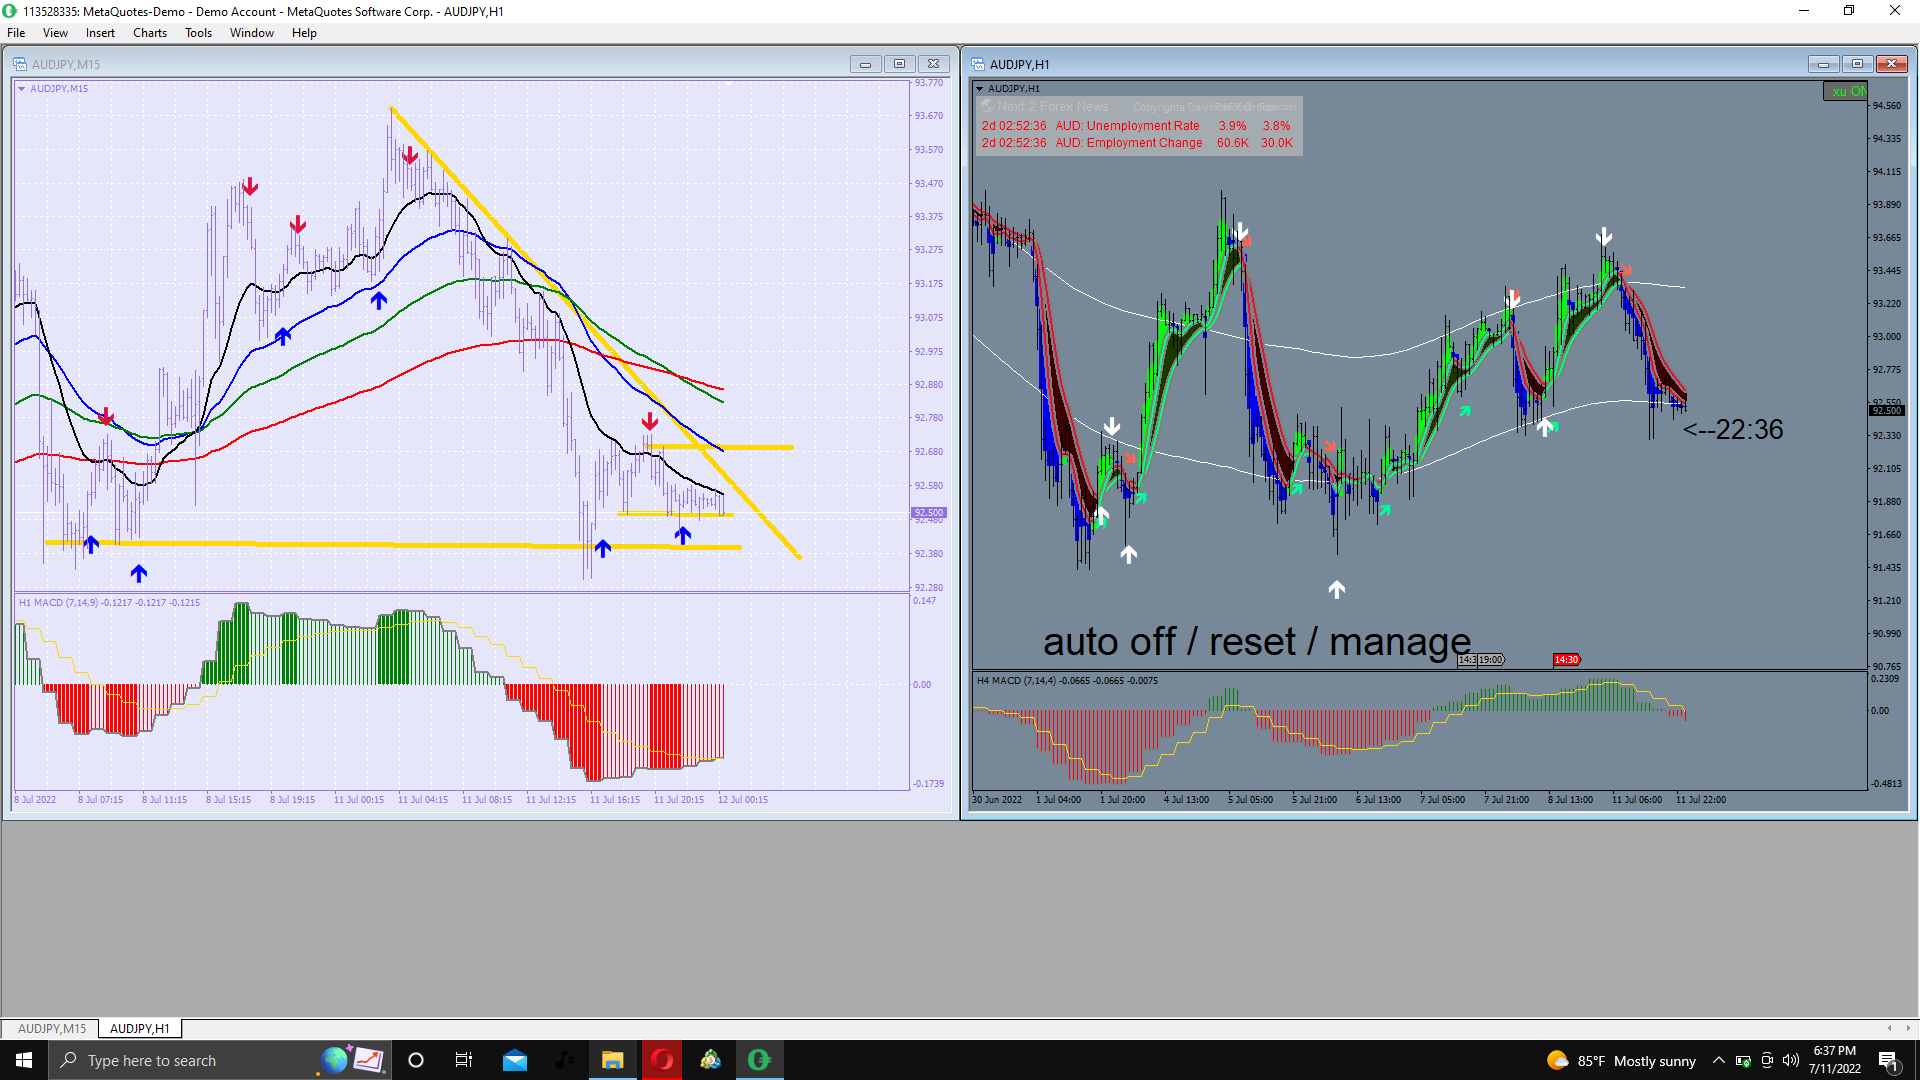This screenshot has height=1080, width=1920.
Task: Click the AUDJPY,H1 chart window icon
Action: 978,64
